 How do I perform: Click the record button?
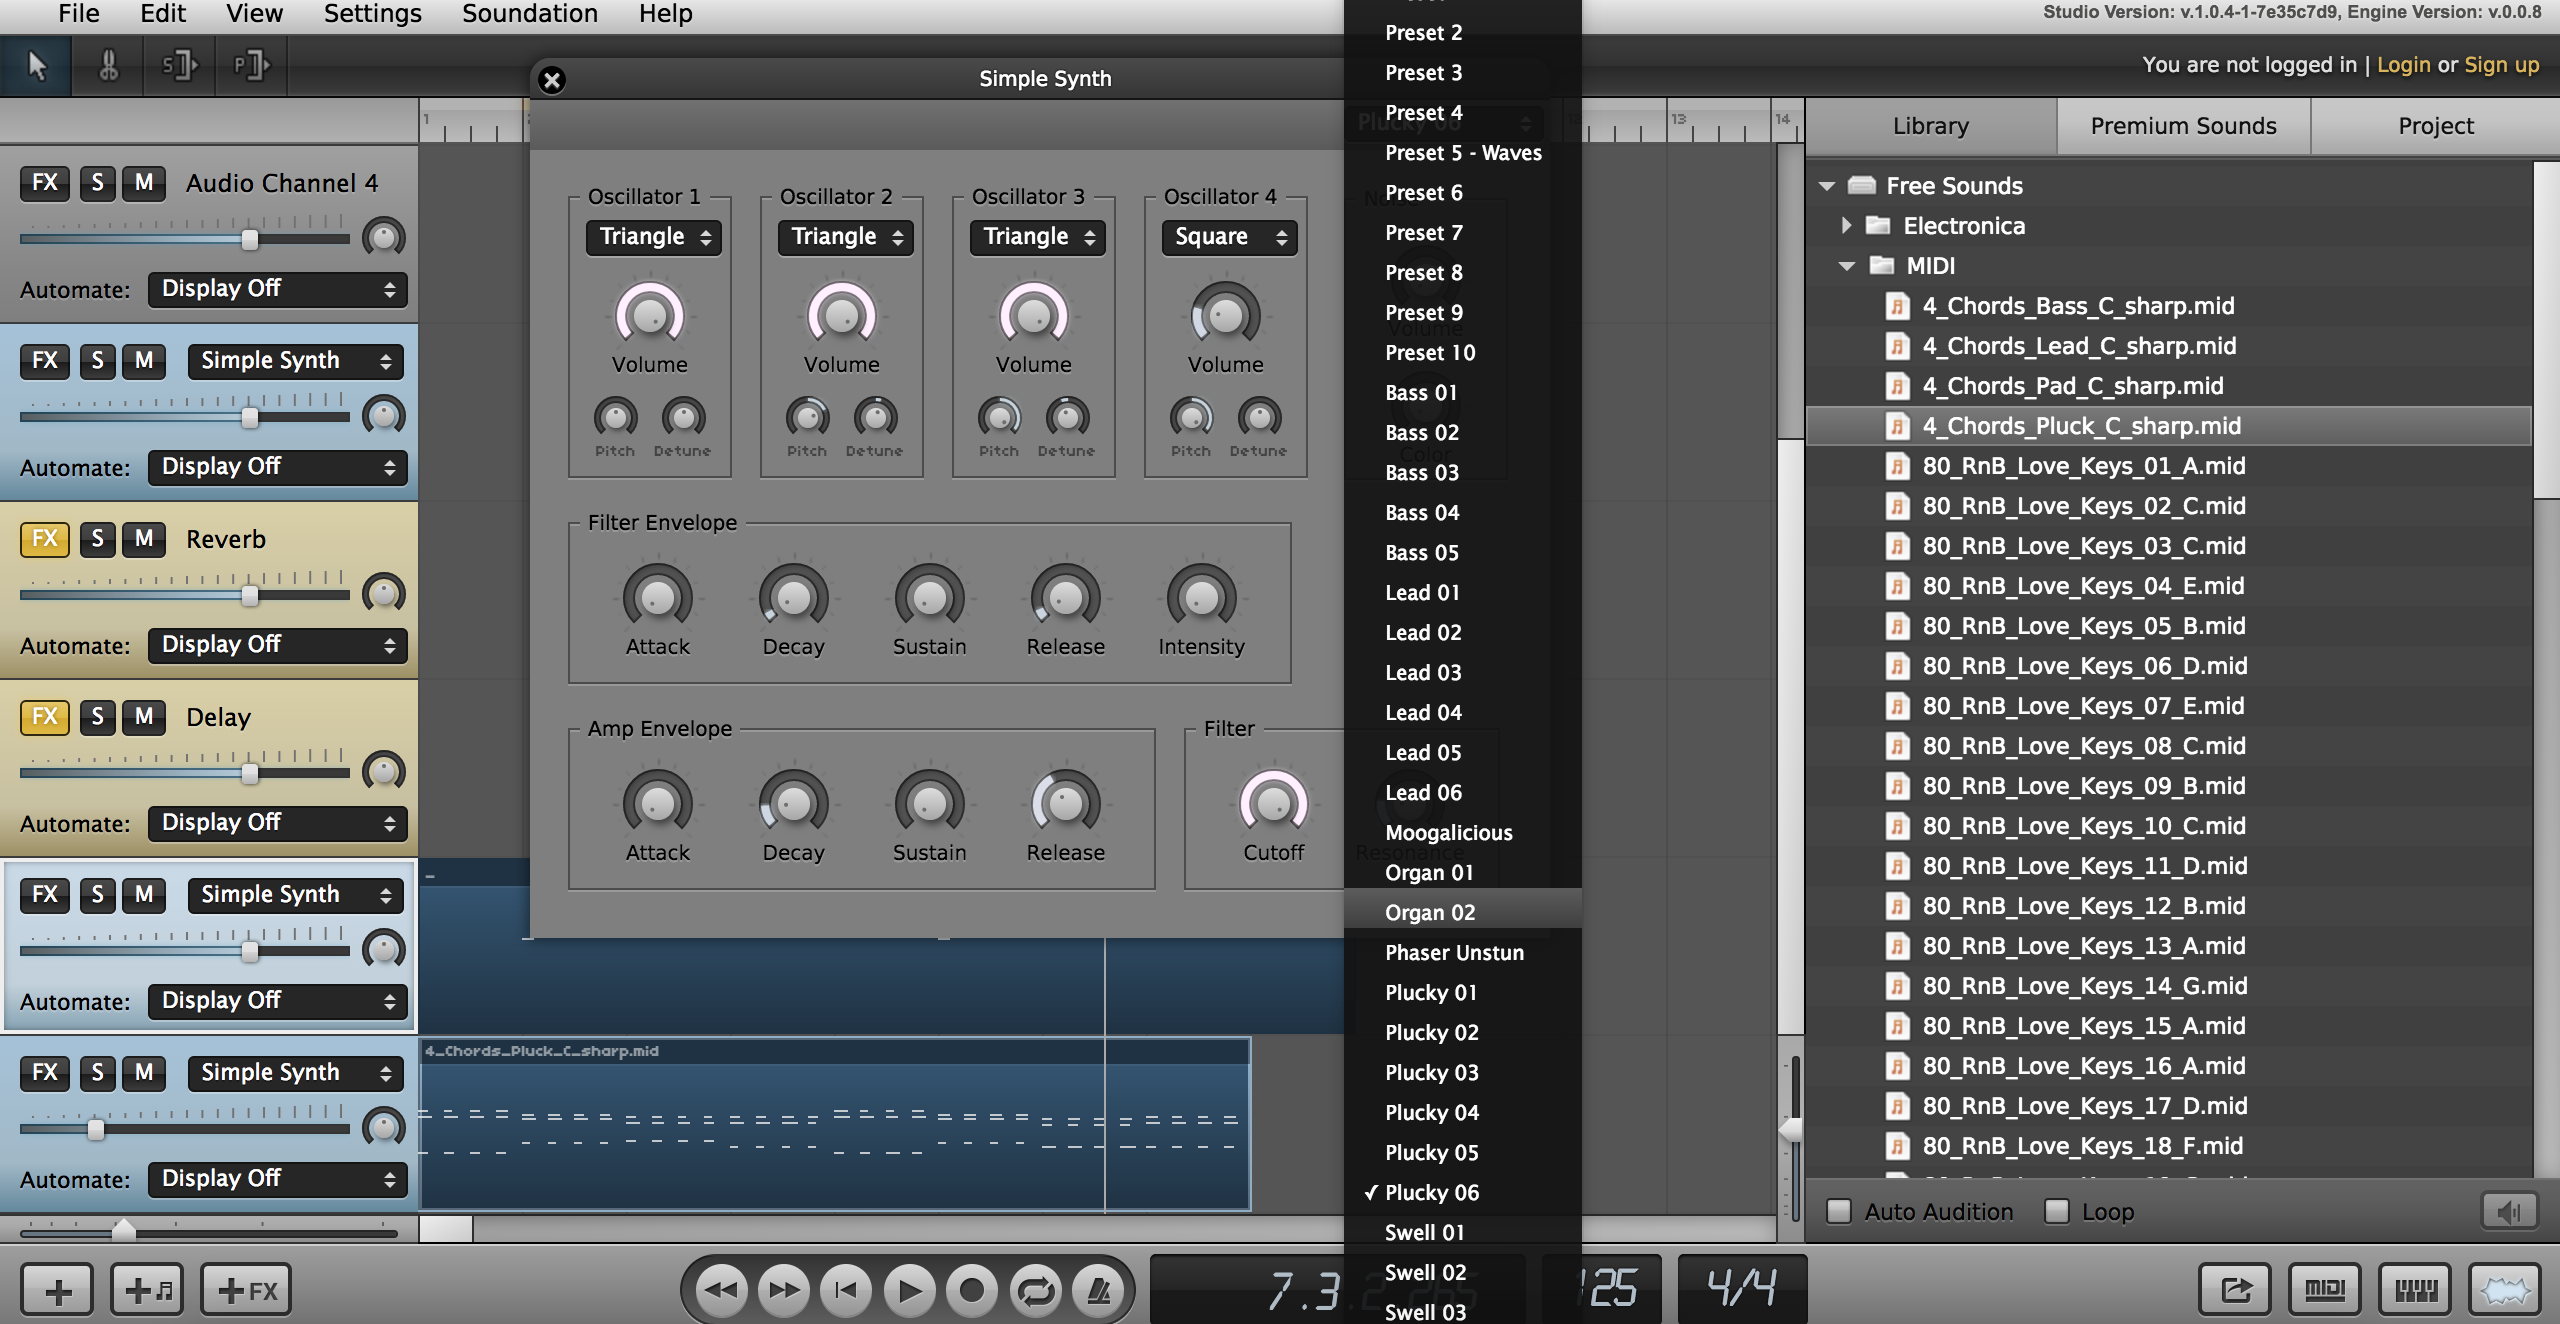tap(971, 1291)
